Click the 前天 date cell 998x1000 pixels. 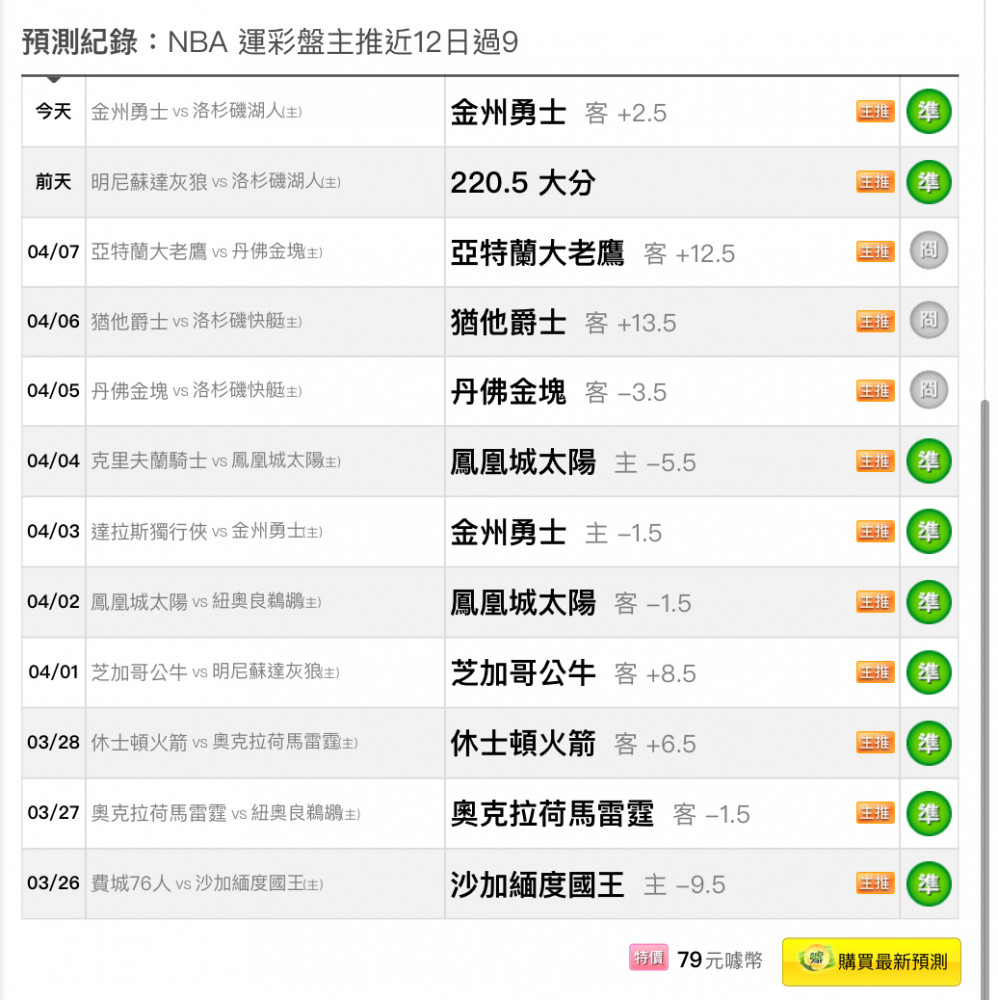tap(54, 182)
